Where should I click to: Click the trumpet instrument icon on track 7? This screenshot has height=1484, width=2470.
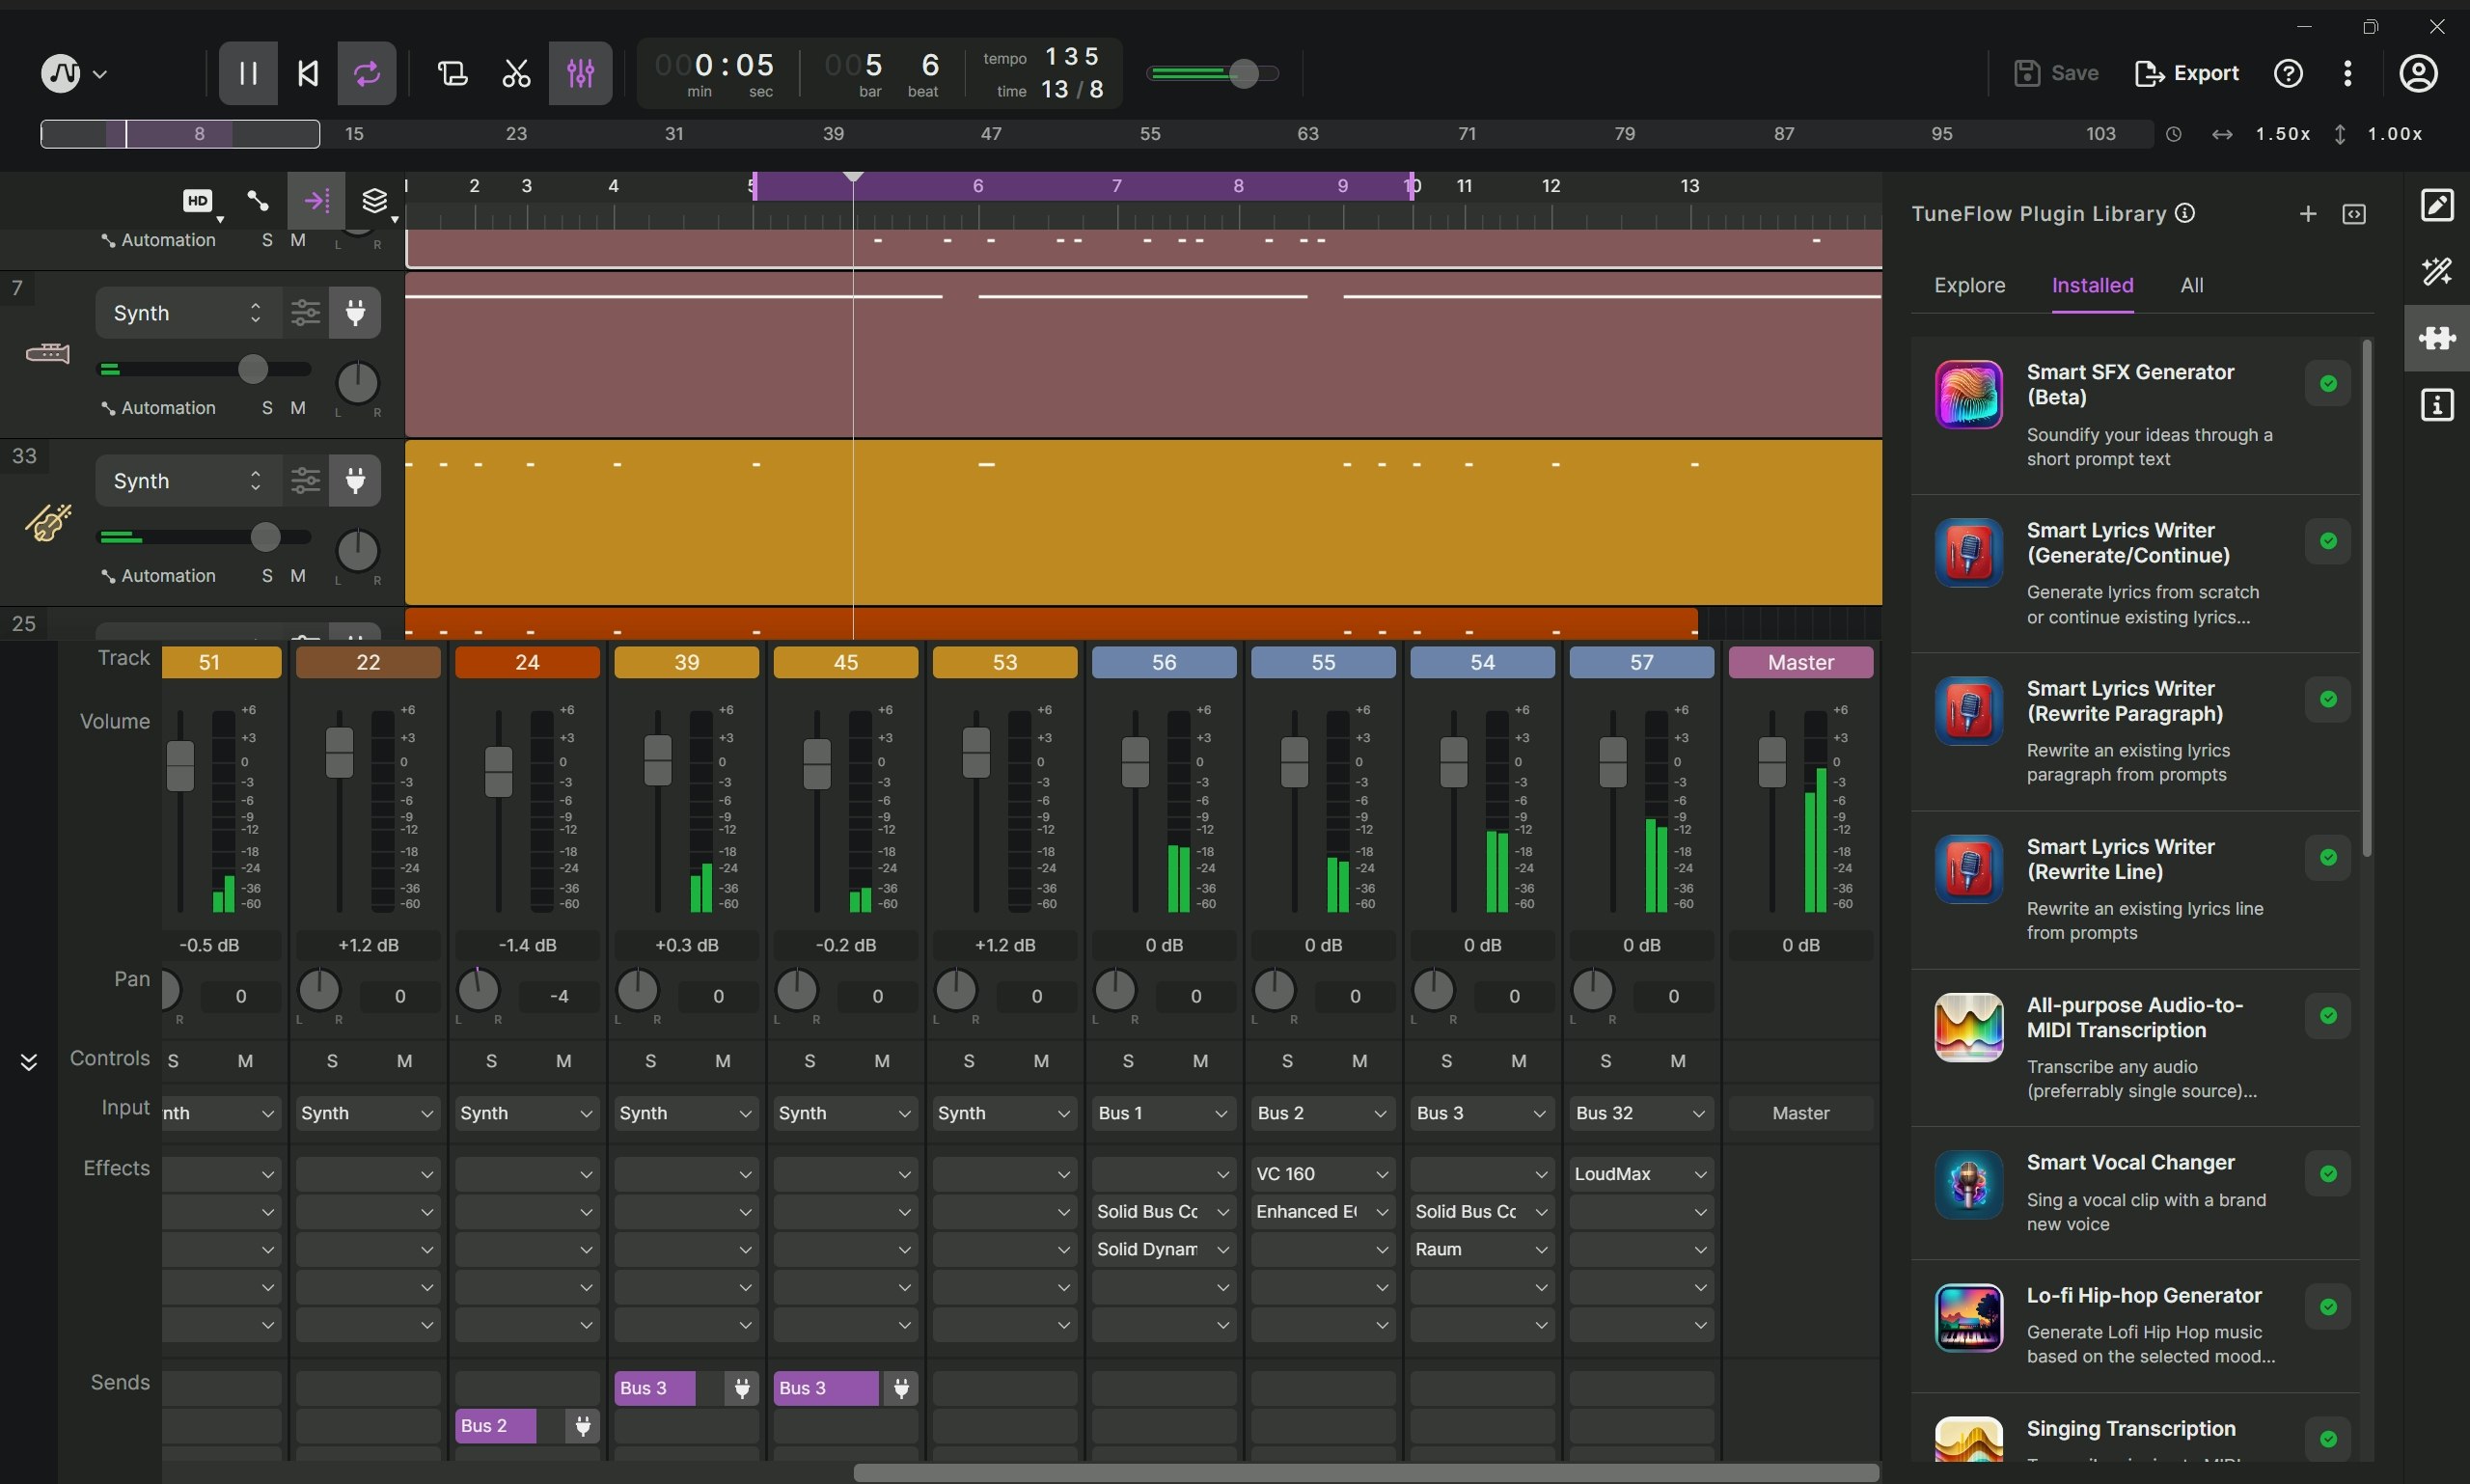(x=47, y=353)
